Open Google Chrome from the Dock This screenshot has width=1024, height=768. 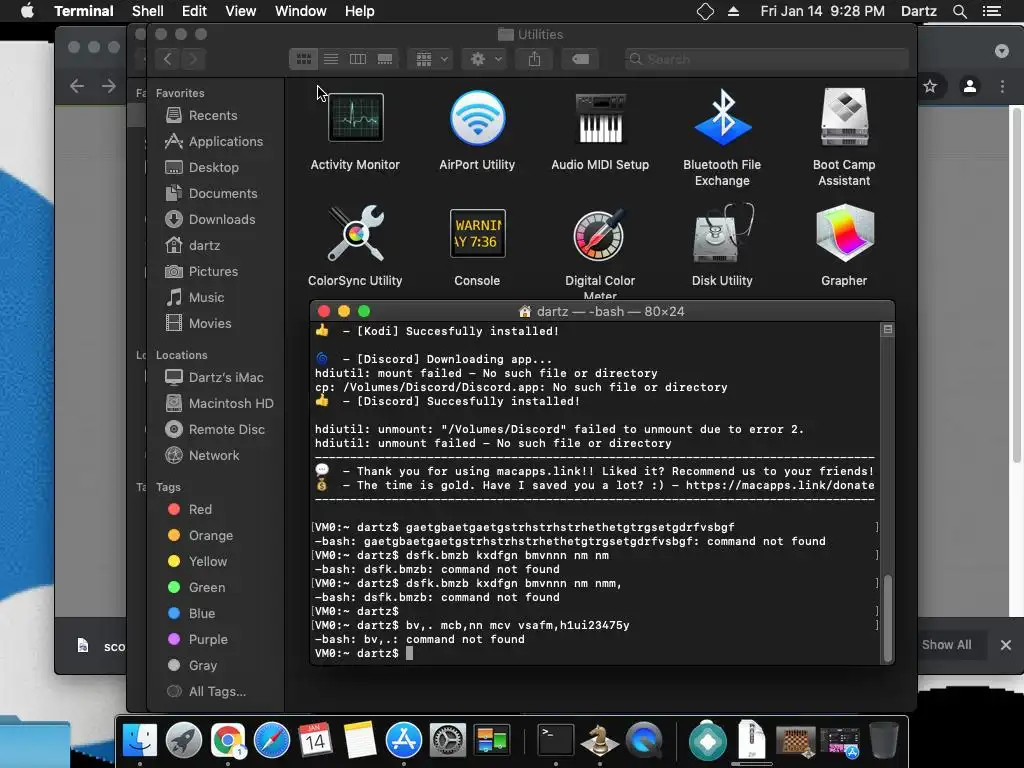coord(227,741)
